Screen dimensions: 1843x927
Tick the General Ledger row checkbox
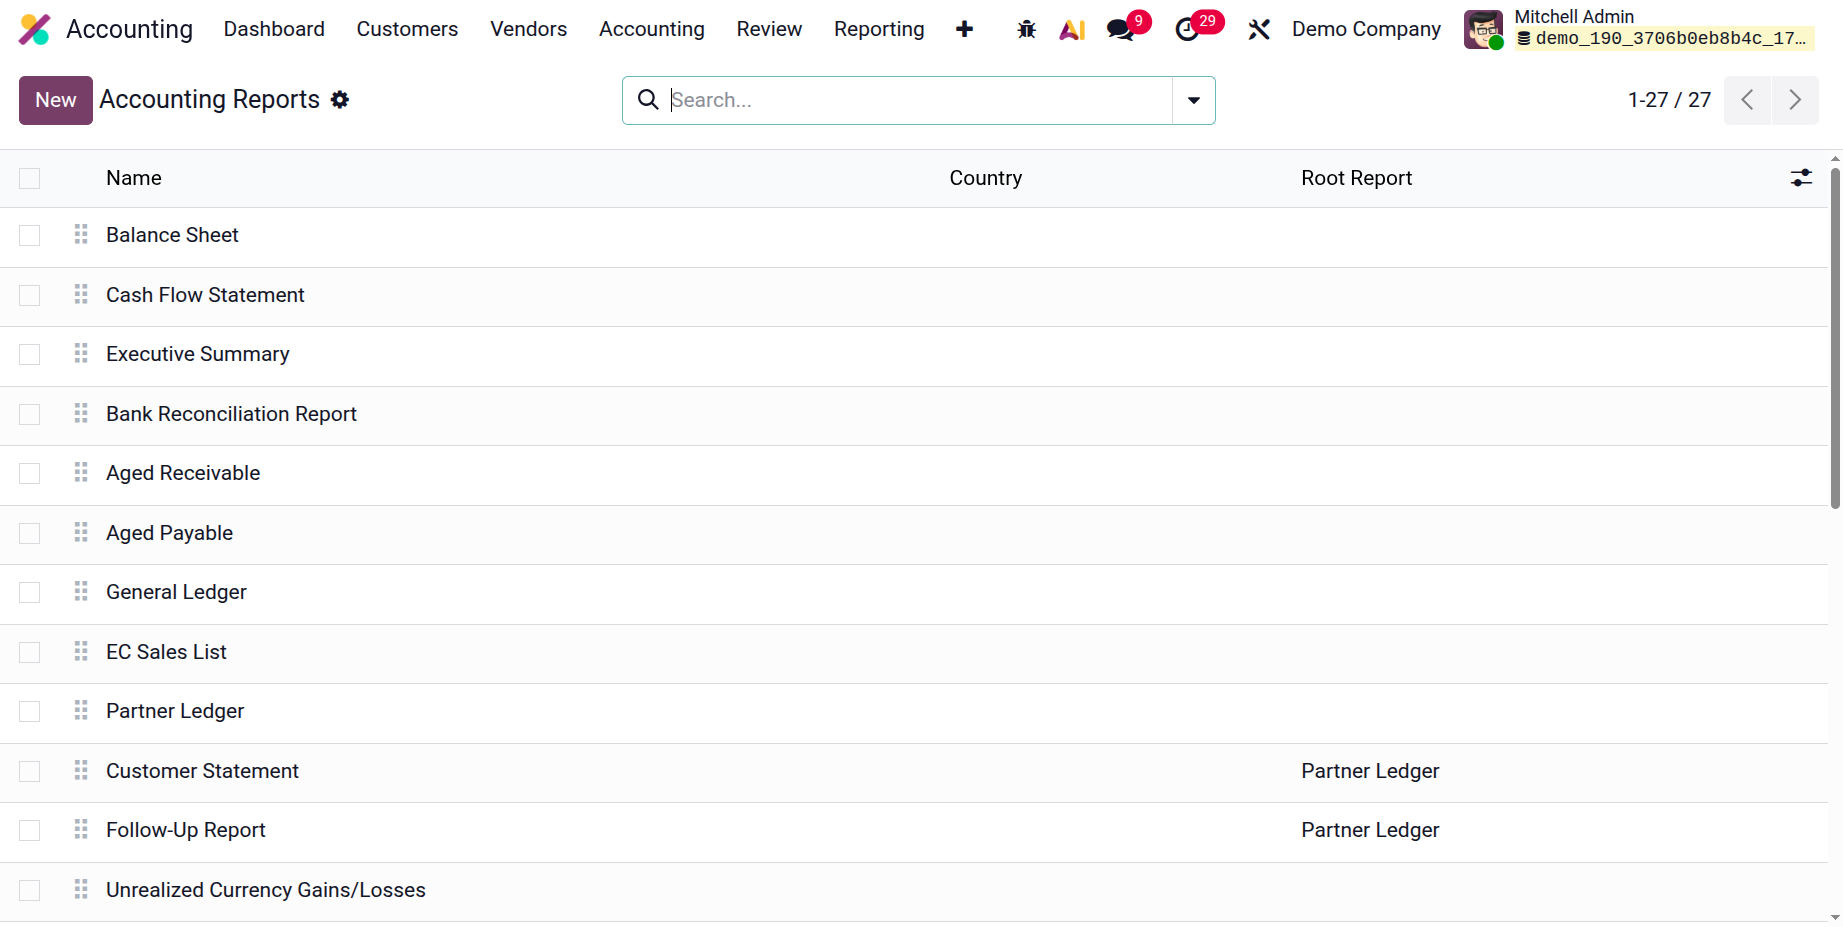tap(30, 593)
